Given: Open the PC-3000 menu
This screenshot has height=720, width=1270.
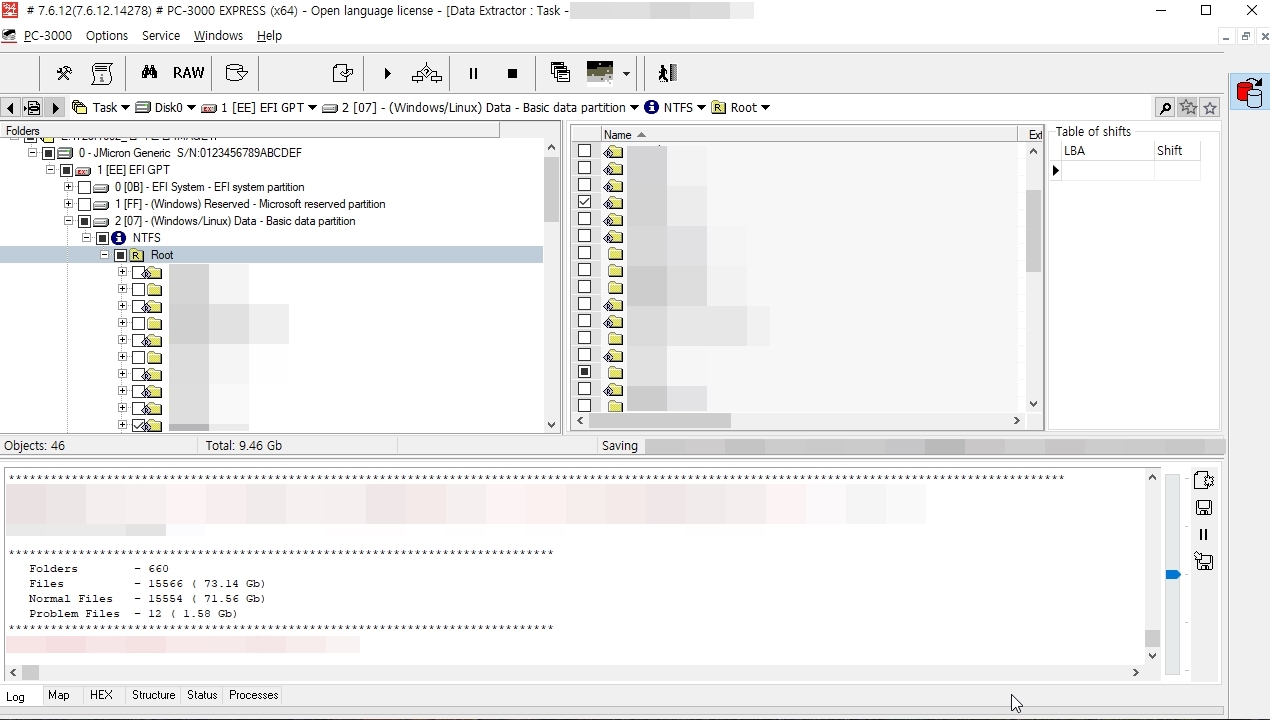Looking at the screenshot, I should pyautogui.click(x=48, y=35).
